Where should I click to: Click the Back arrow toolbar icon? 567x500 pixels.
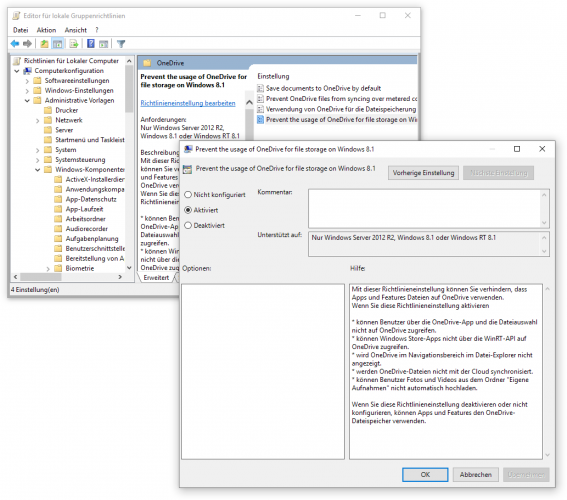(x=15, y=44)
